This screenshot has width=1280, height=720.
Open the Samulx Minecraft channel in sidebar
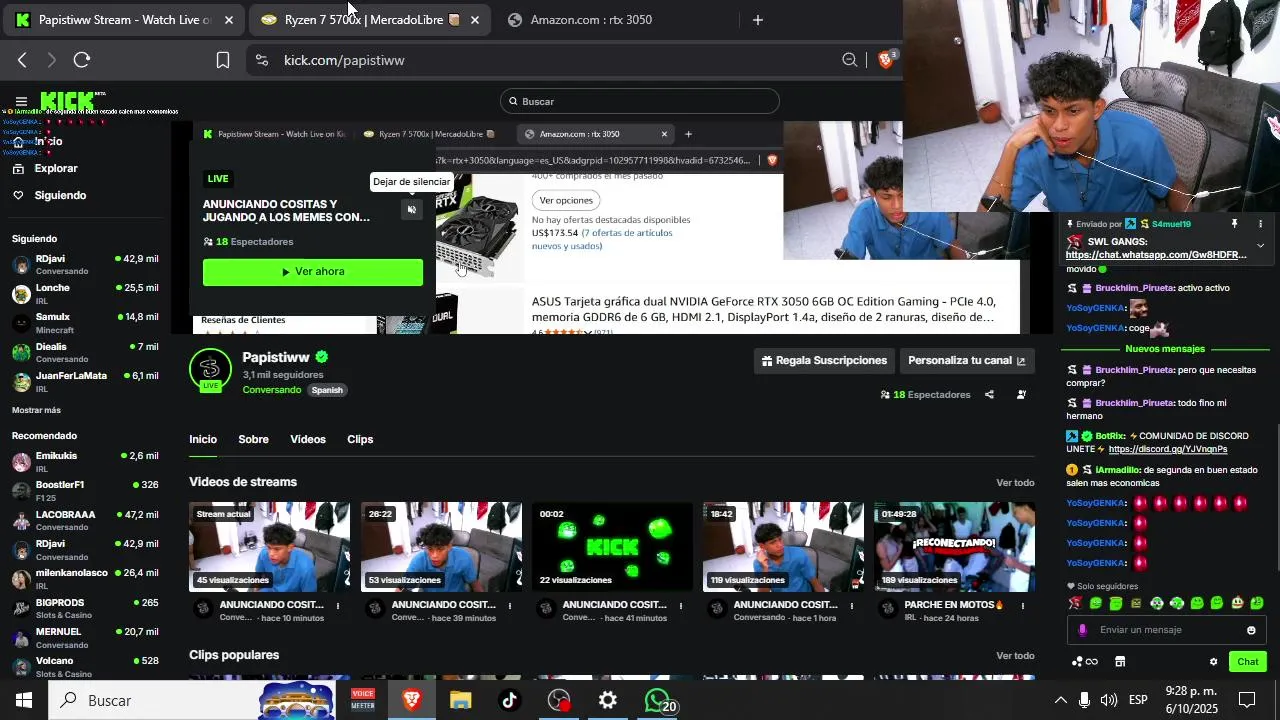(x=85, y=323)
